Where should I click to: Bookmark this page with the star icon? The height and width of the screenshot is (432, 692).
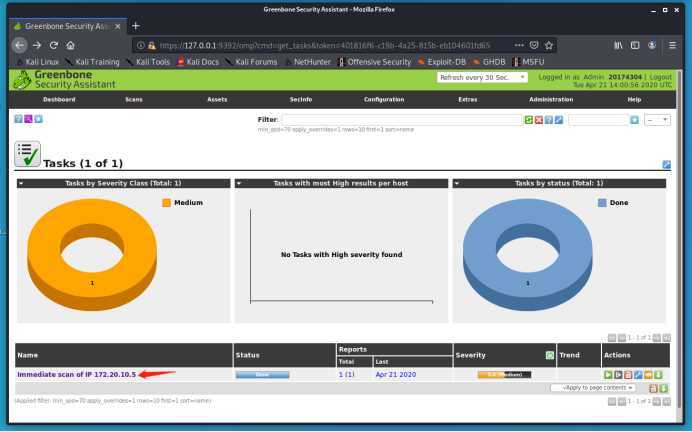click(x=549, y=45)
